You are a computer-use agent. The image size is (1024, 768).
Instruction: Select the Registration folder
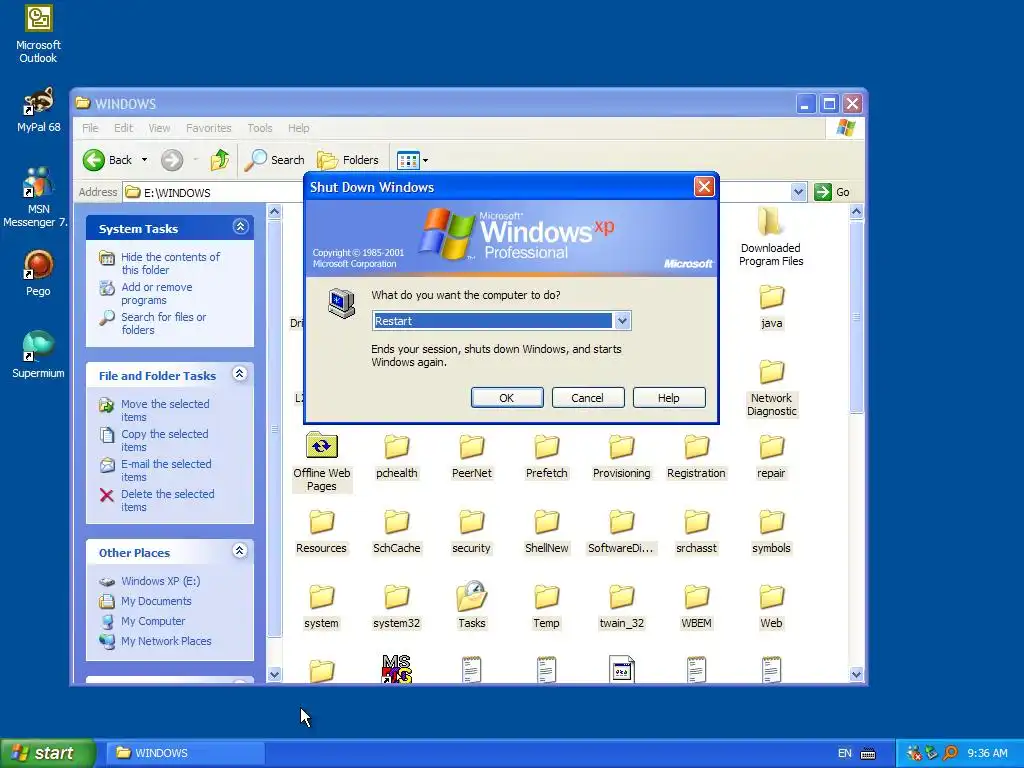click(696, 456)
